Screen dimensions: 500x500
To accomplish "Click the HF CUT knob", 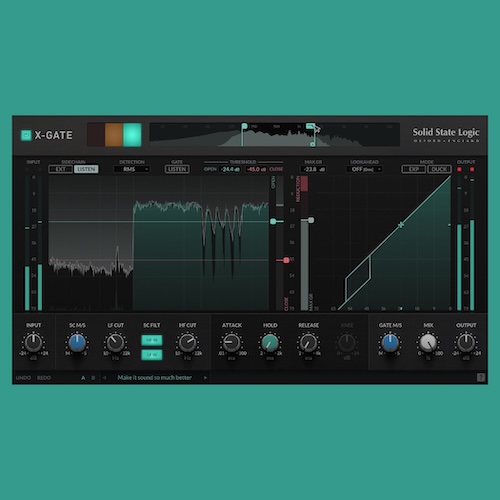I will pyautogui.click(x=188, y=343).
